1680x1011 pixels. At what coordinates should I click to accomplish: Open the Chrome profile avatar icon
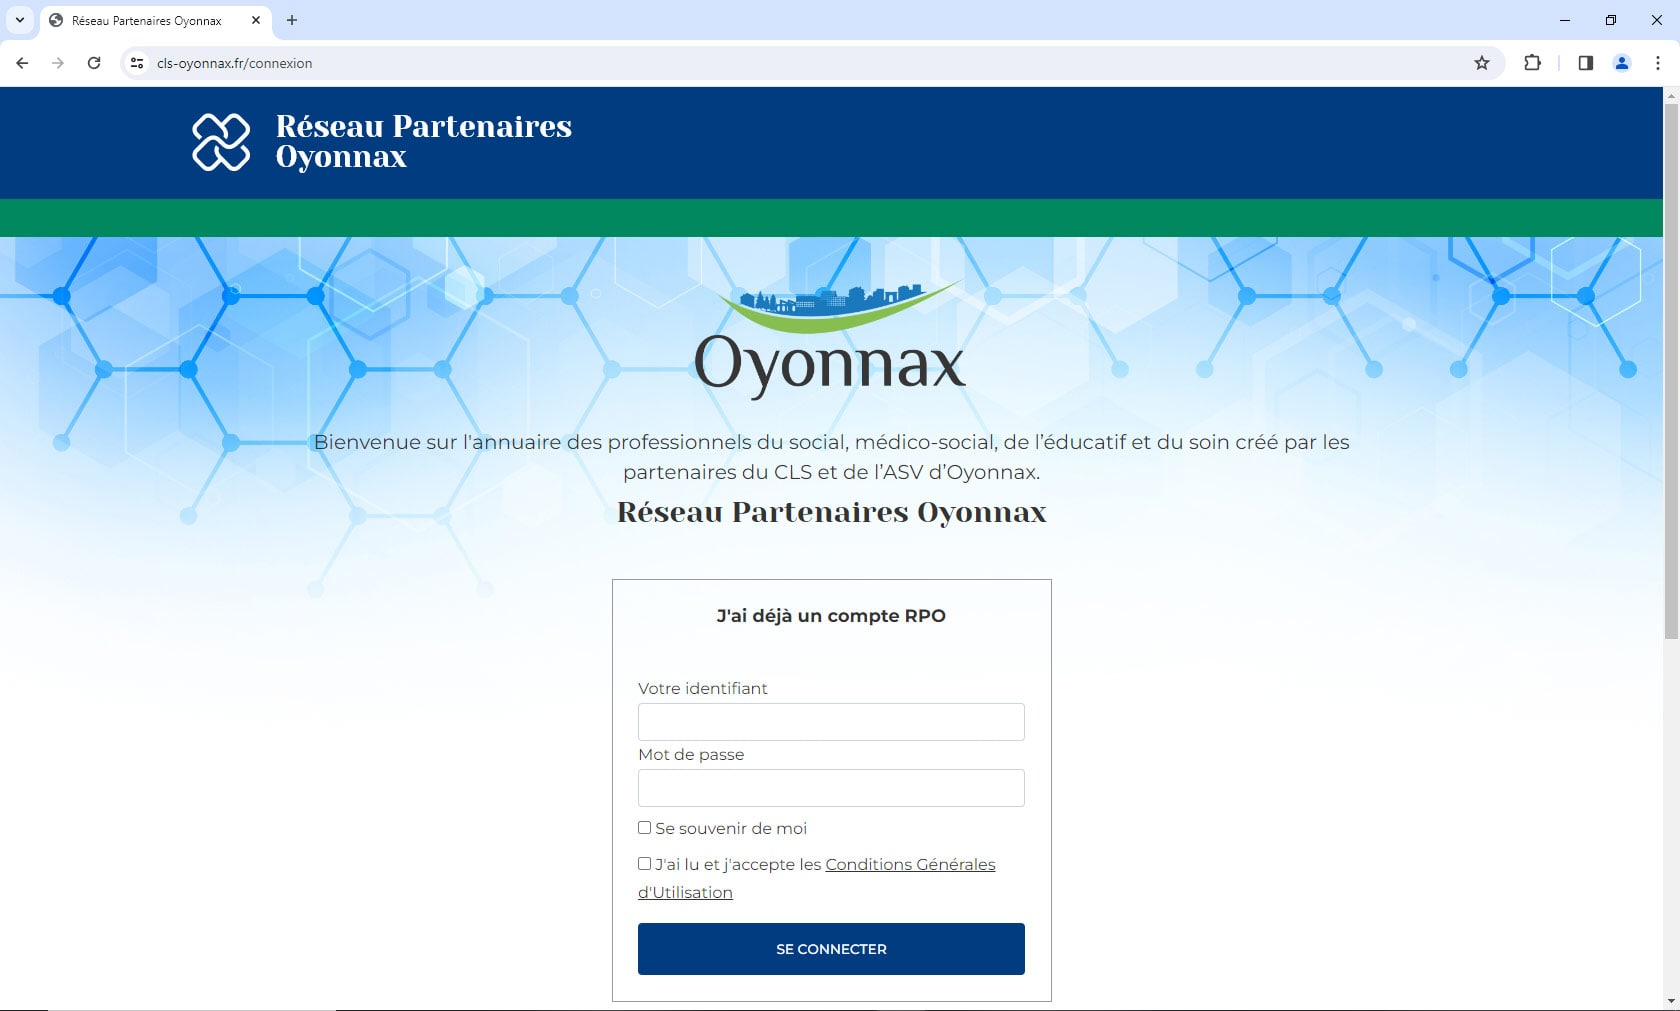click(x=1622, y=63)
